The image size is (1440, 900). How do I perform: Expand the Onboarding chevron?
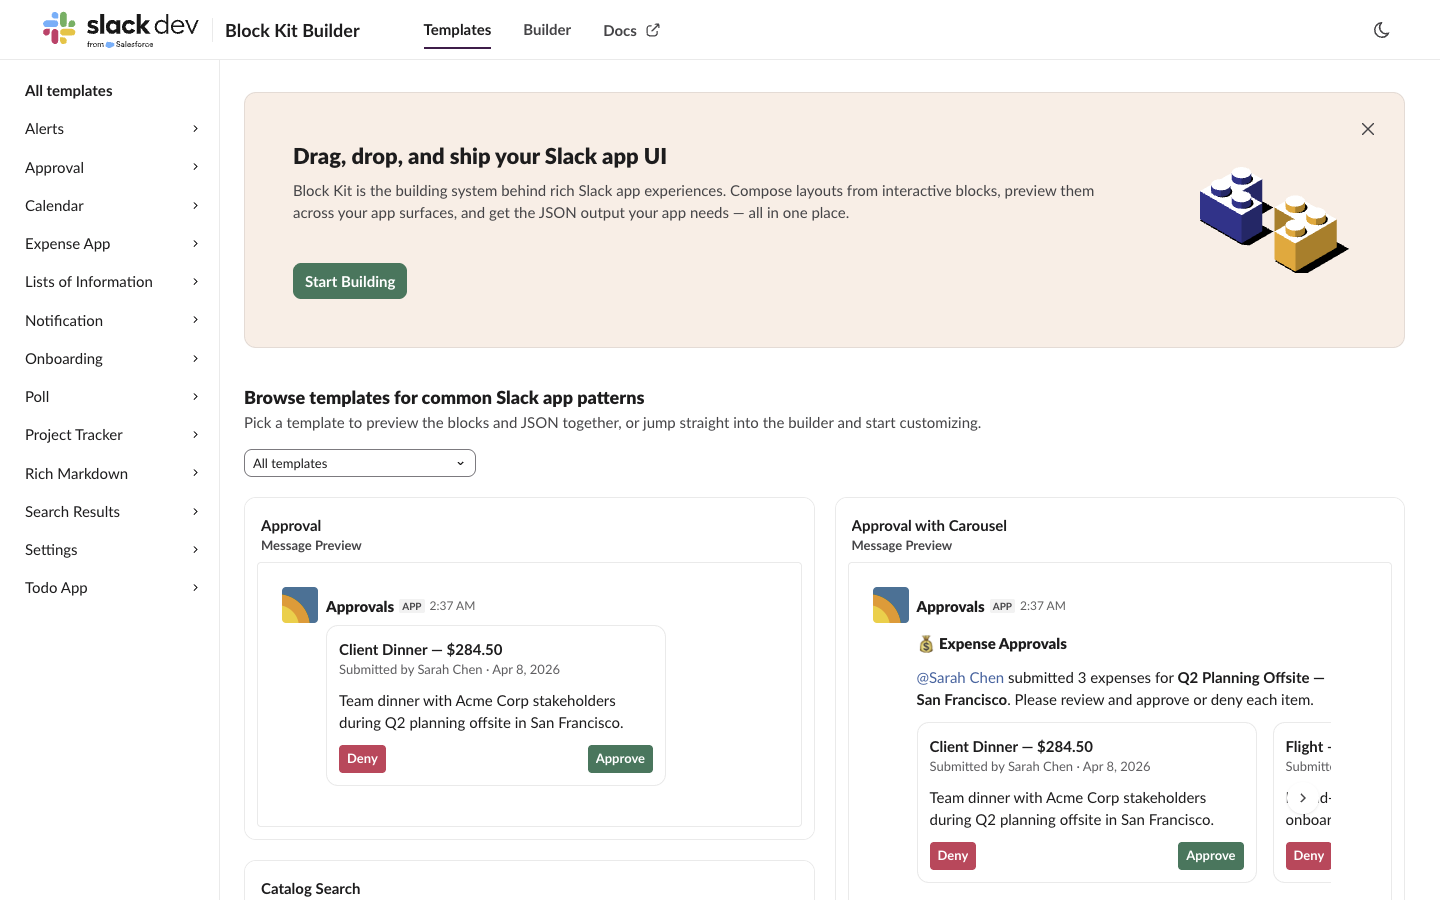(x=196, y=359)
